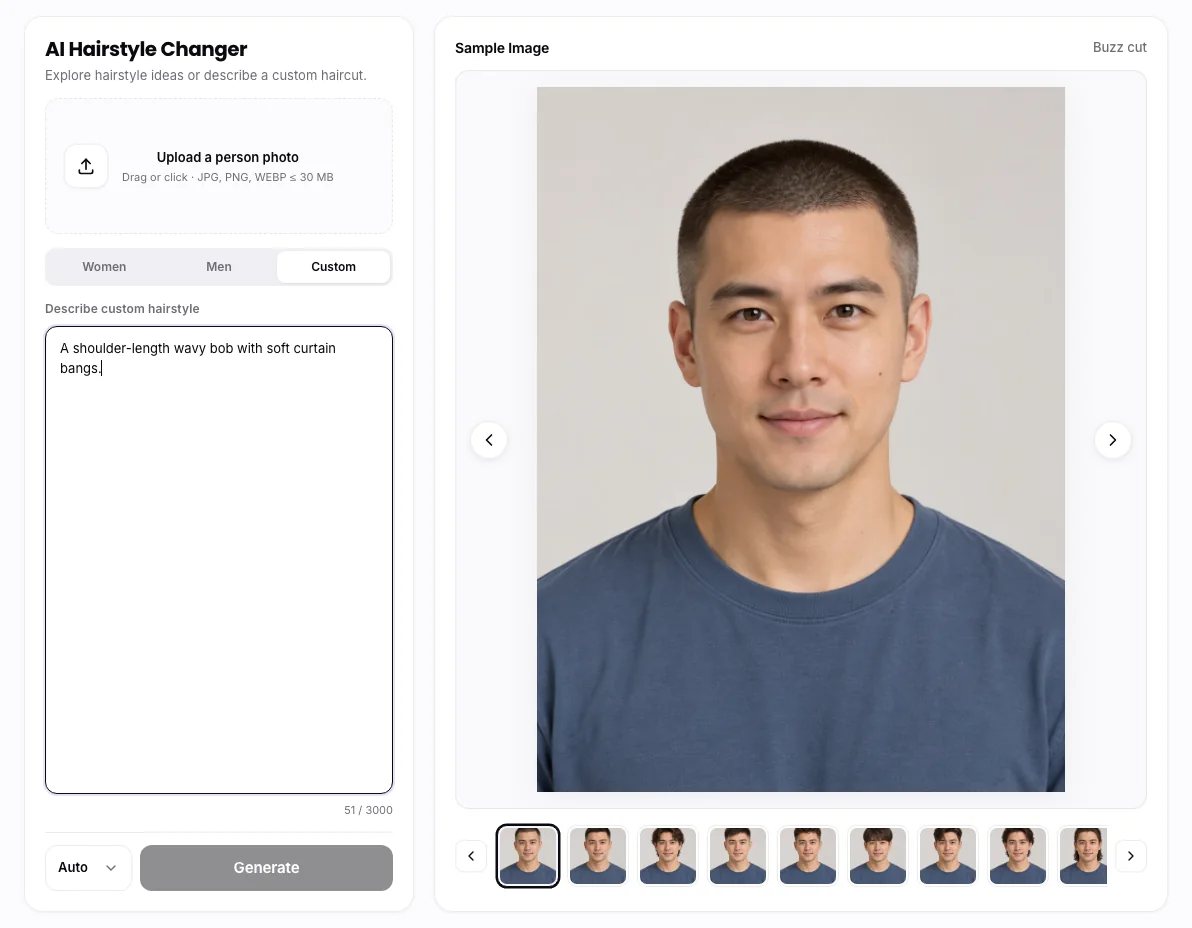Select the third hairstyle thumbnail

tap(667, 856)
